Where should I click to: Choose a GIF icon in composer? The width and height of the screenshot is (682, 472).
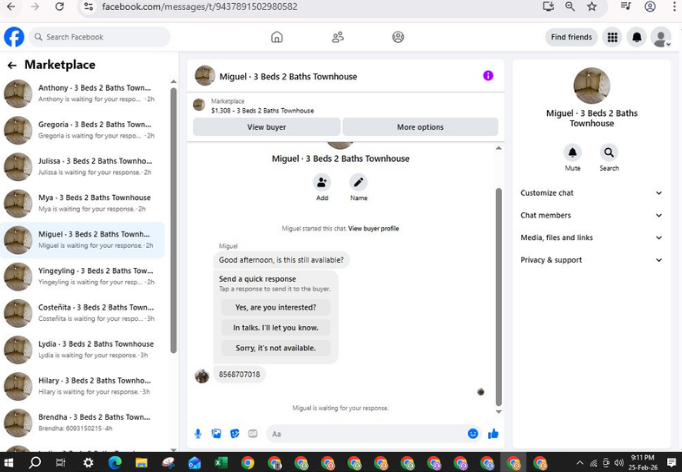[x=253, y=434]
